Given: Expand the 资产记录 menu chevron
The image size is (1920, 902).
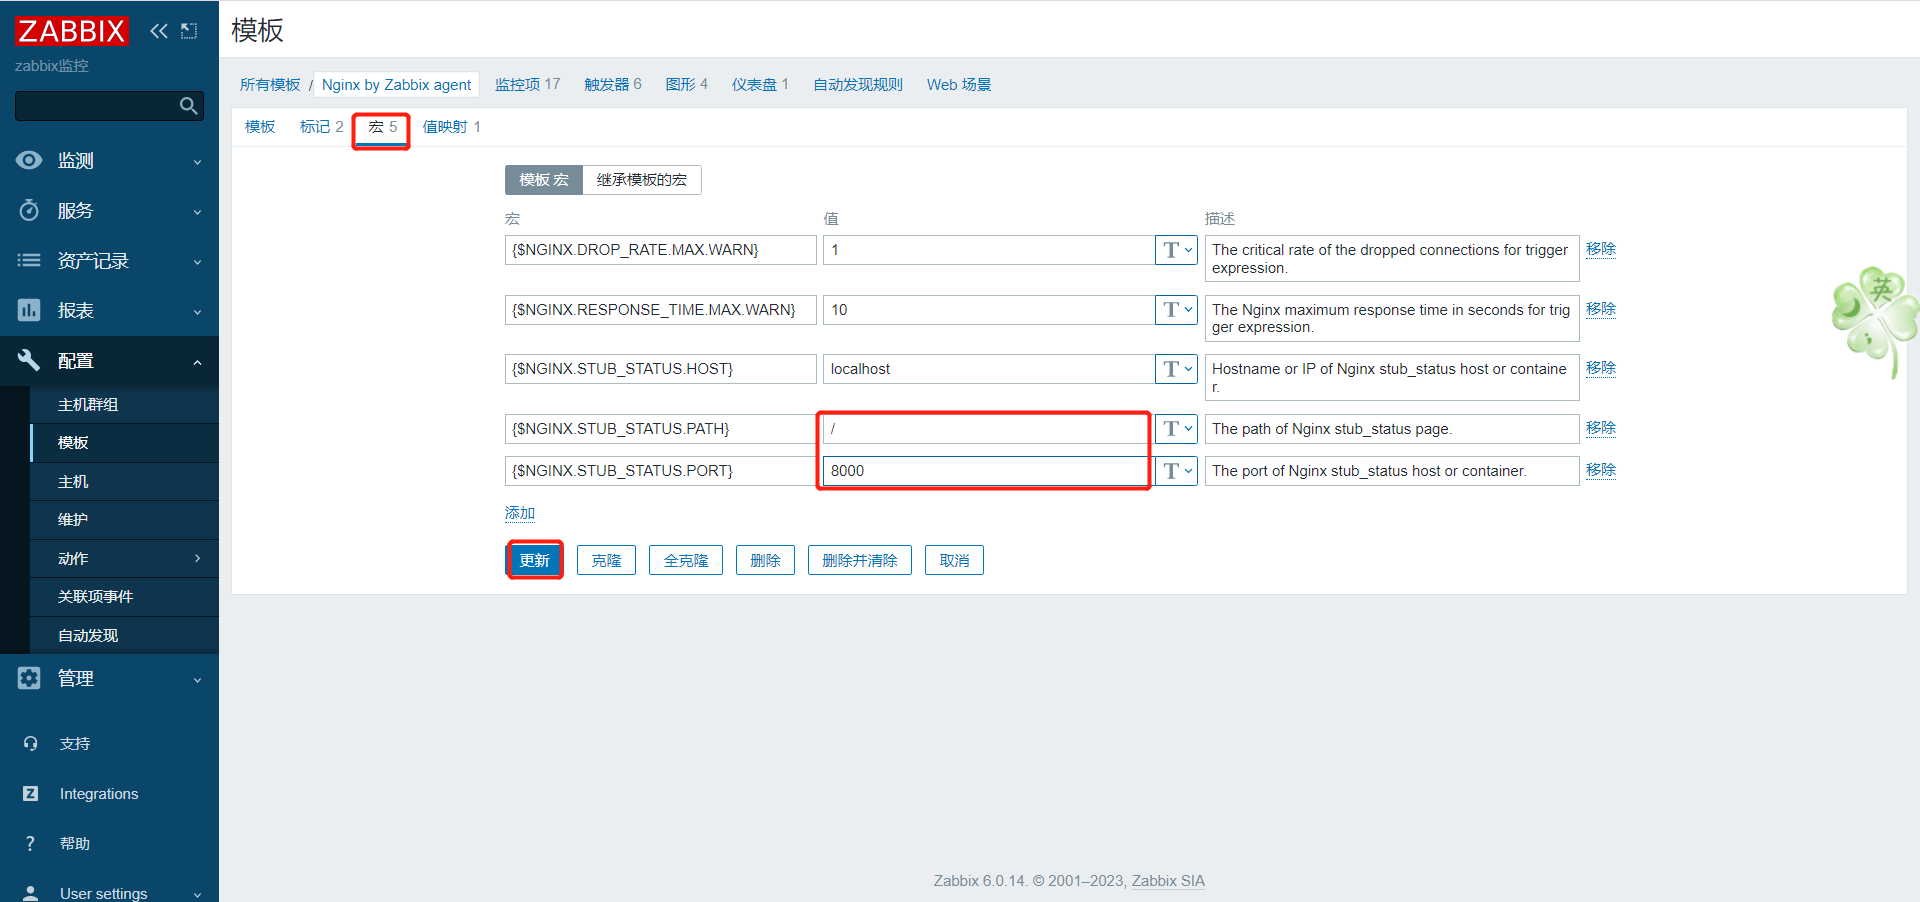Looking at the screenshot, I should pyautogui.click(x=197, y=262).
